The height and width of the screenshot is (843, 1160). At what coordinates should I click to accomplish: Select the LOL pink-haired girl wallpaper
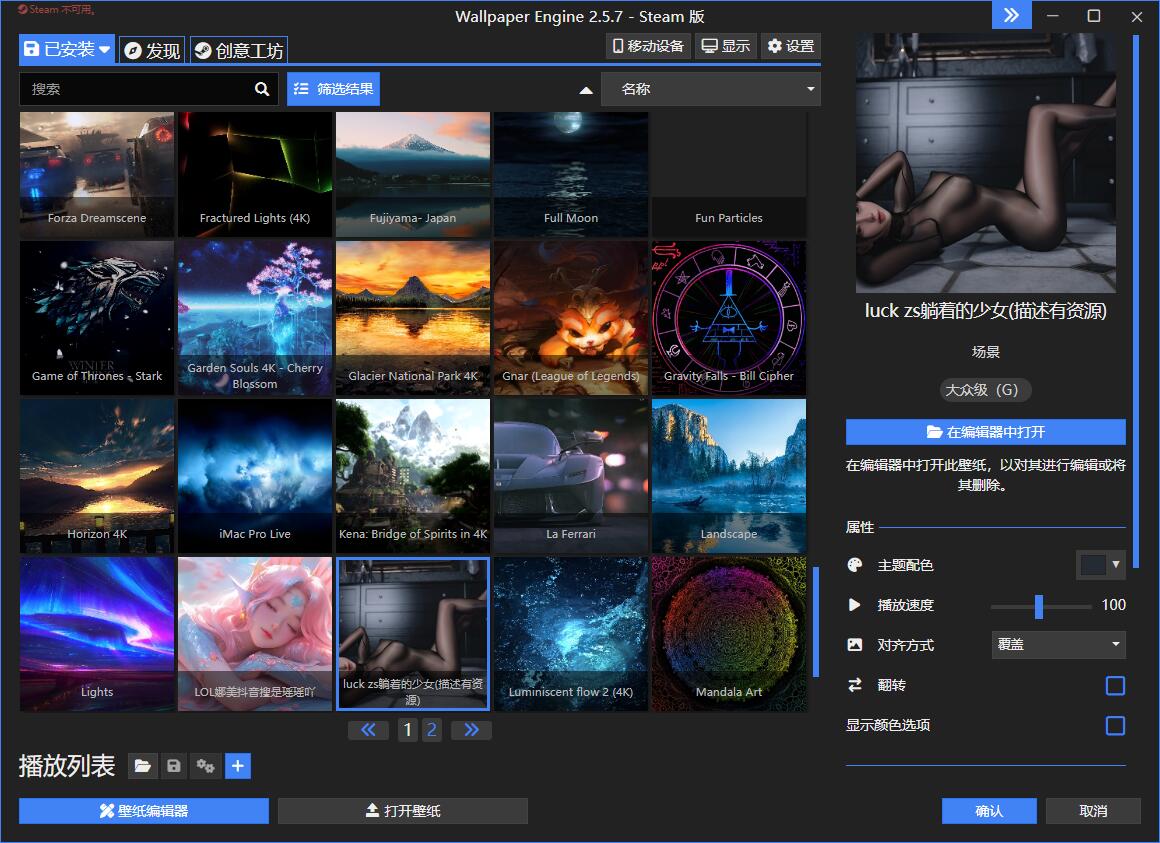[x=255, y=634]
